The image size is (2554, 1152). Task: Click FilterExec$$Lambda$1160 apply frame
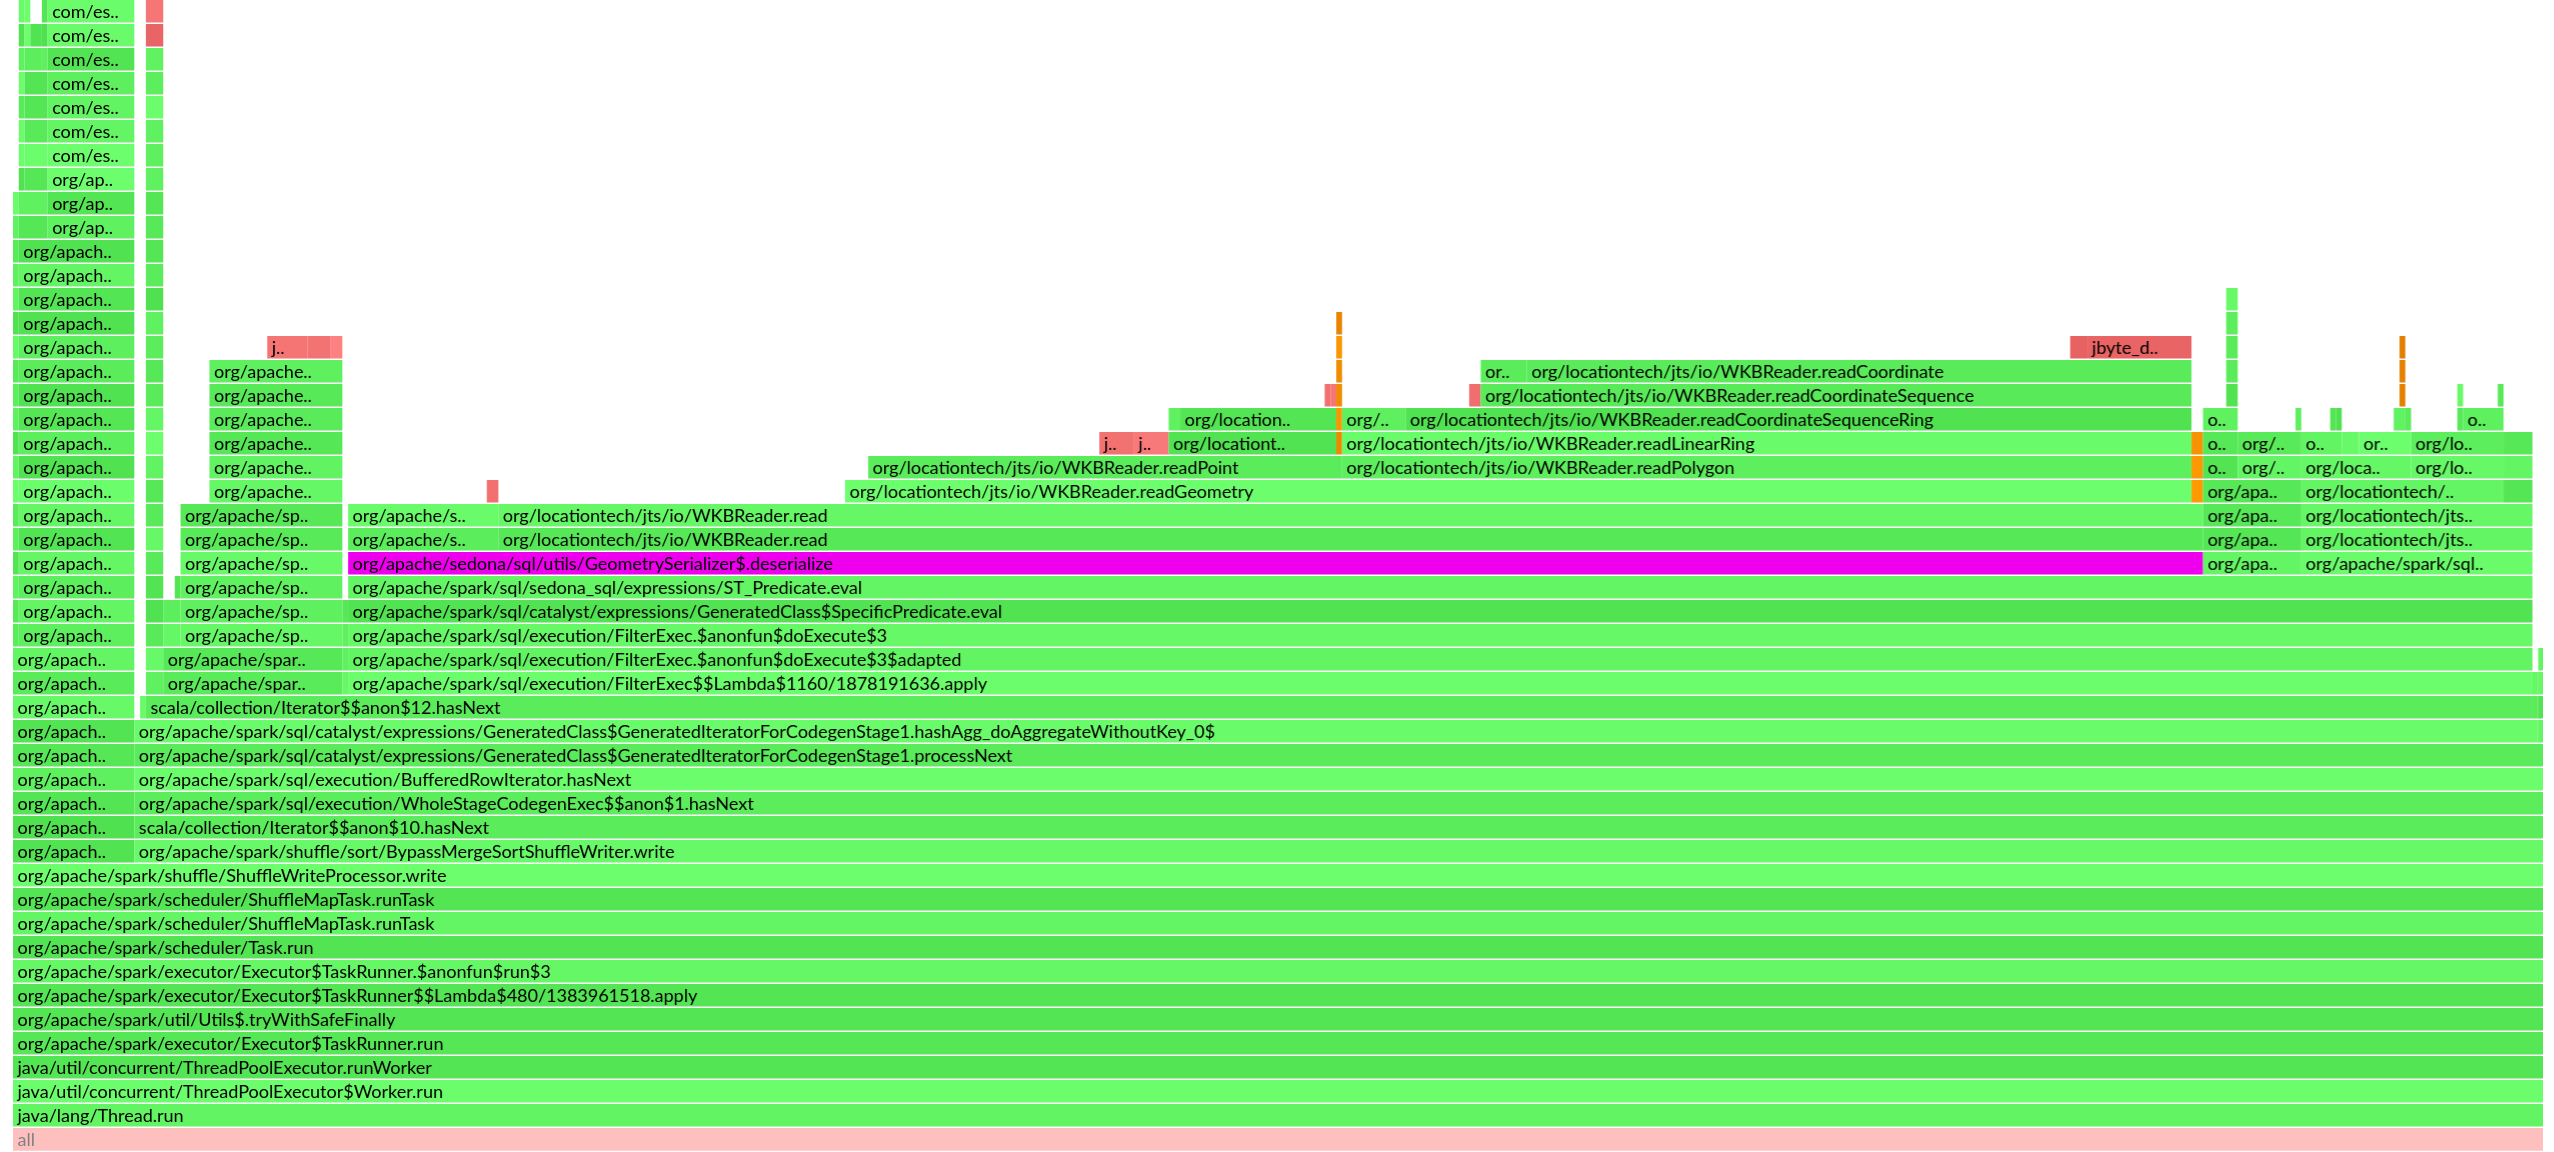(1440, 684)
